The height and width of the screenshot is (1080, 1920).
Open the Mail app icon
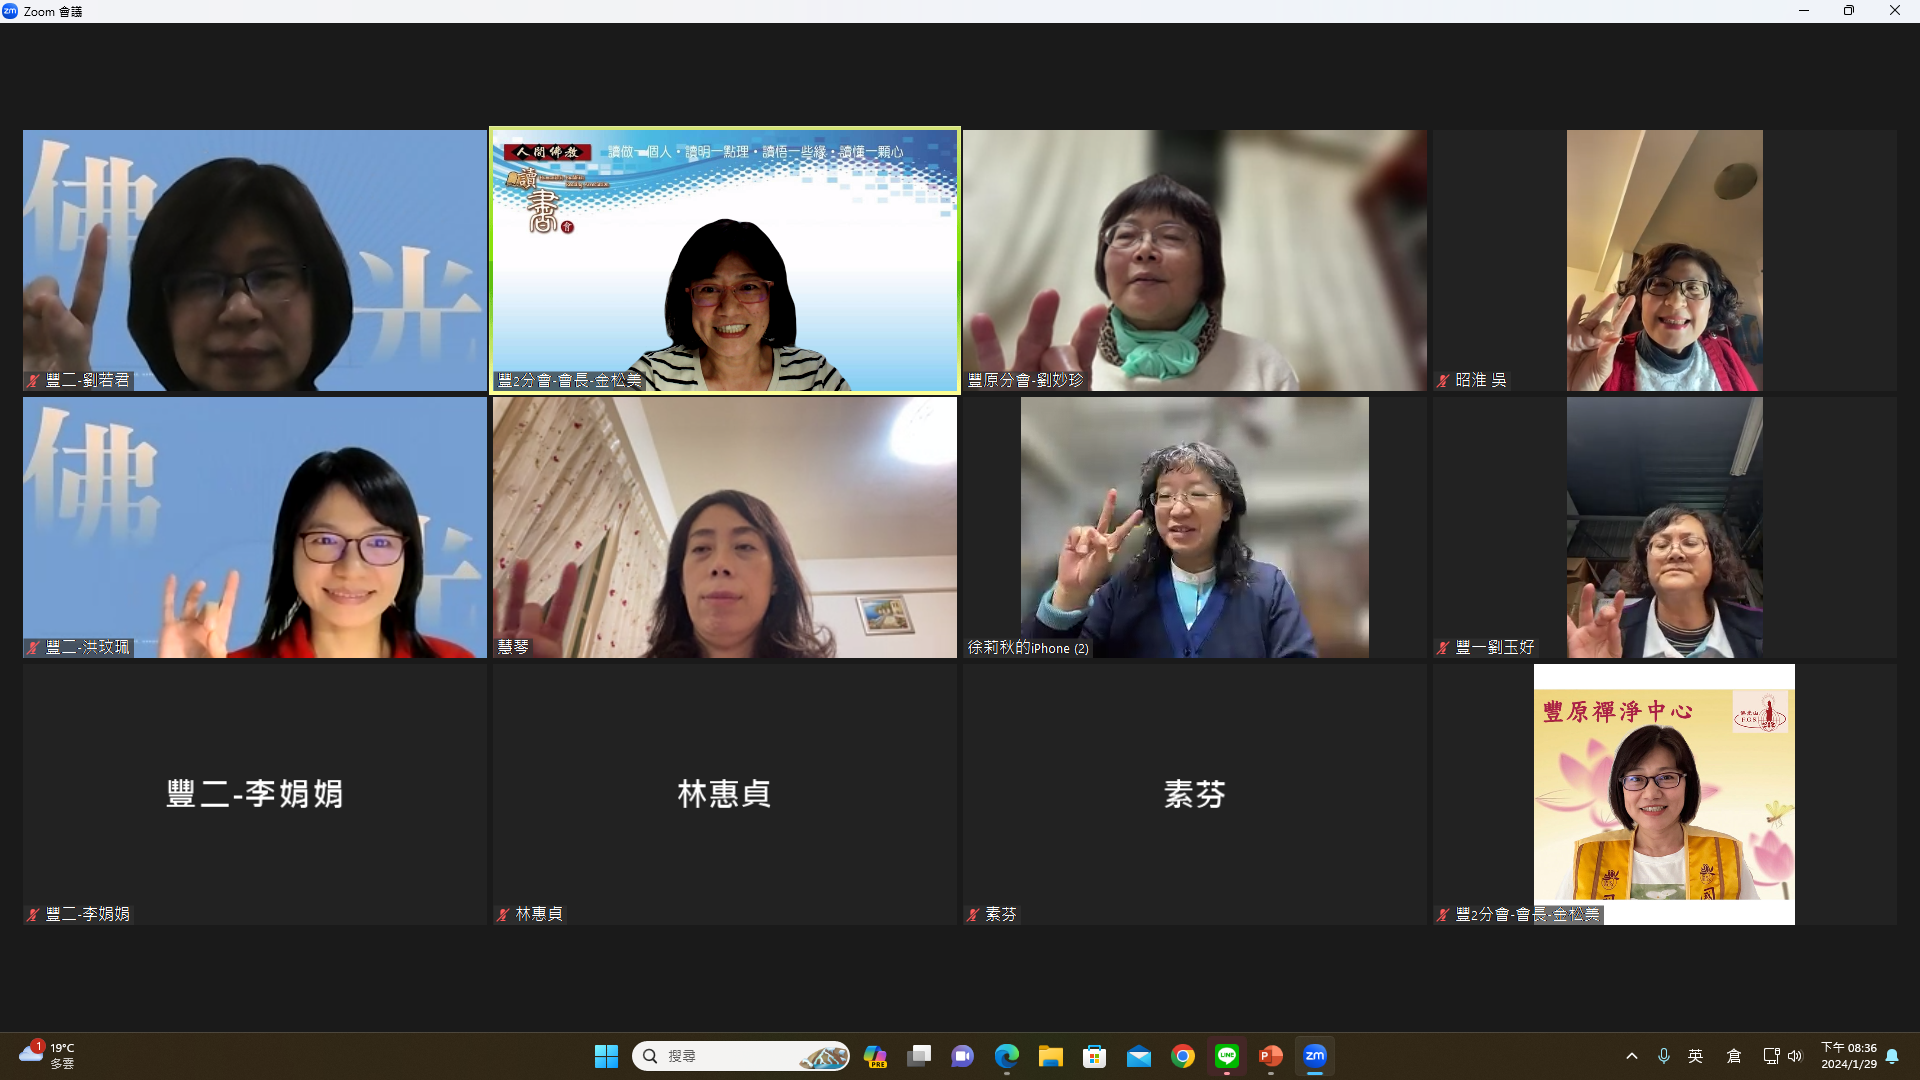pos(1139,1056)
